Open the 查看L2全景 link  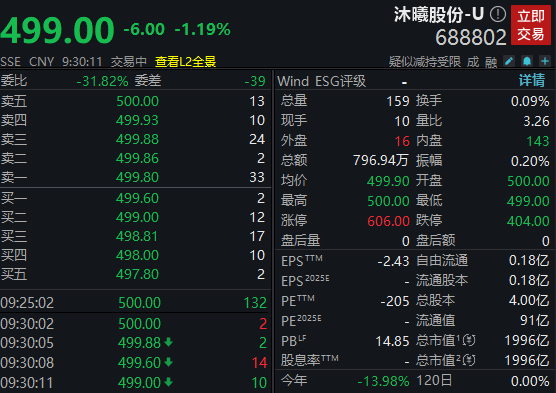click(185, 62)
